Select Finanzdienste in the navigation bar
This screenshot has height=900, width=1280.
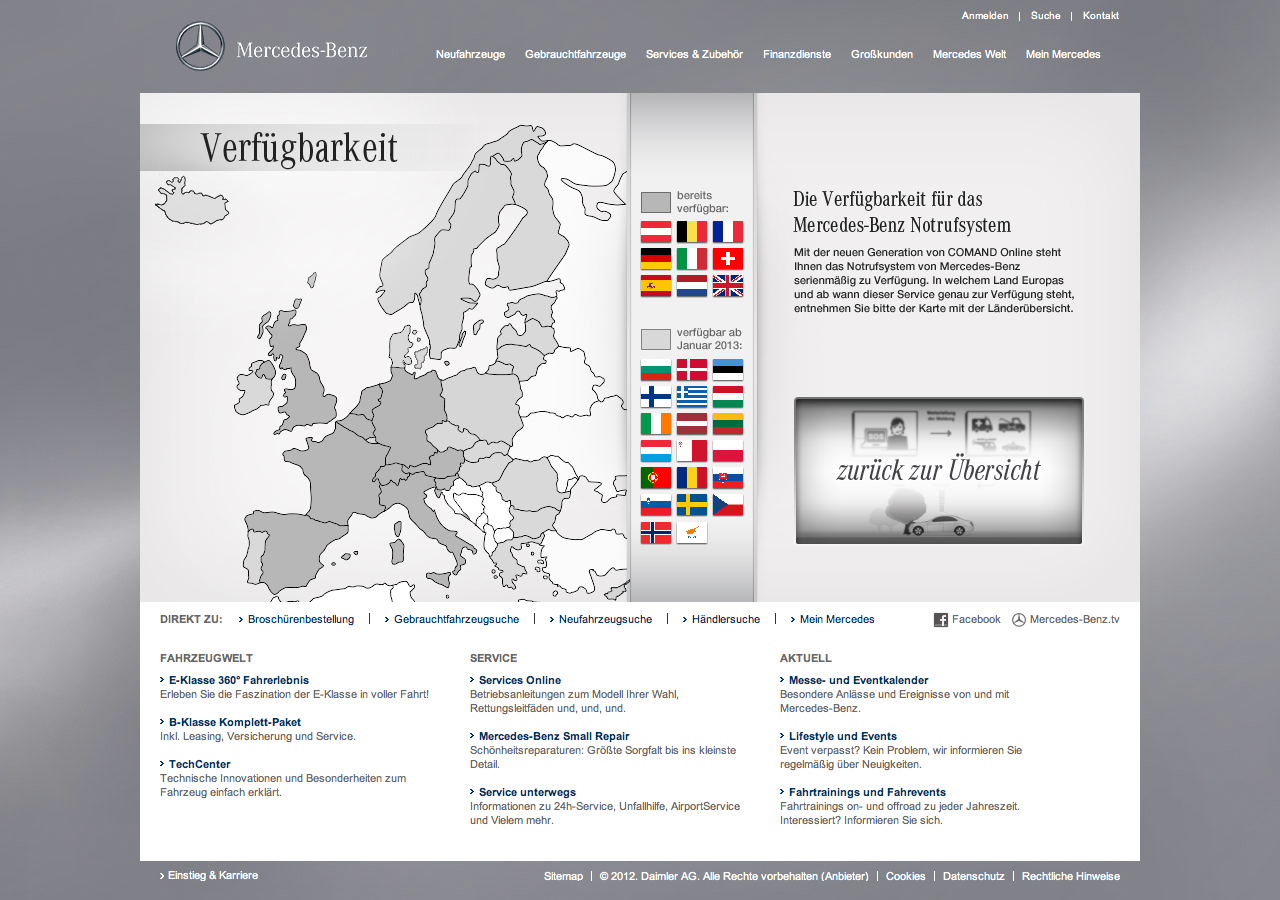click(796, 54)
